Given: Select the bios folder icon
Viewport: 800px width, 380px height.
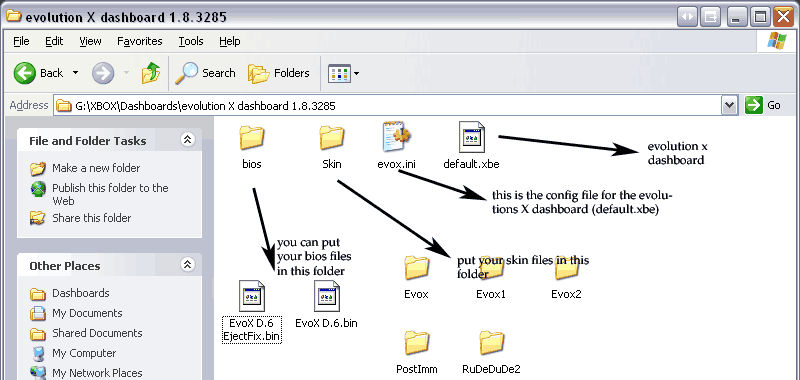Looking at the screenshot, I should 252,138.
